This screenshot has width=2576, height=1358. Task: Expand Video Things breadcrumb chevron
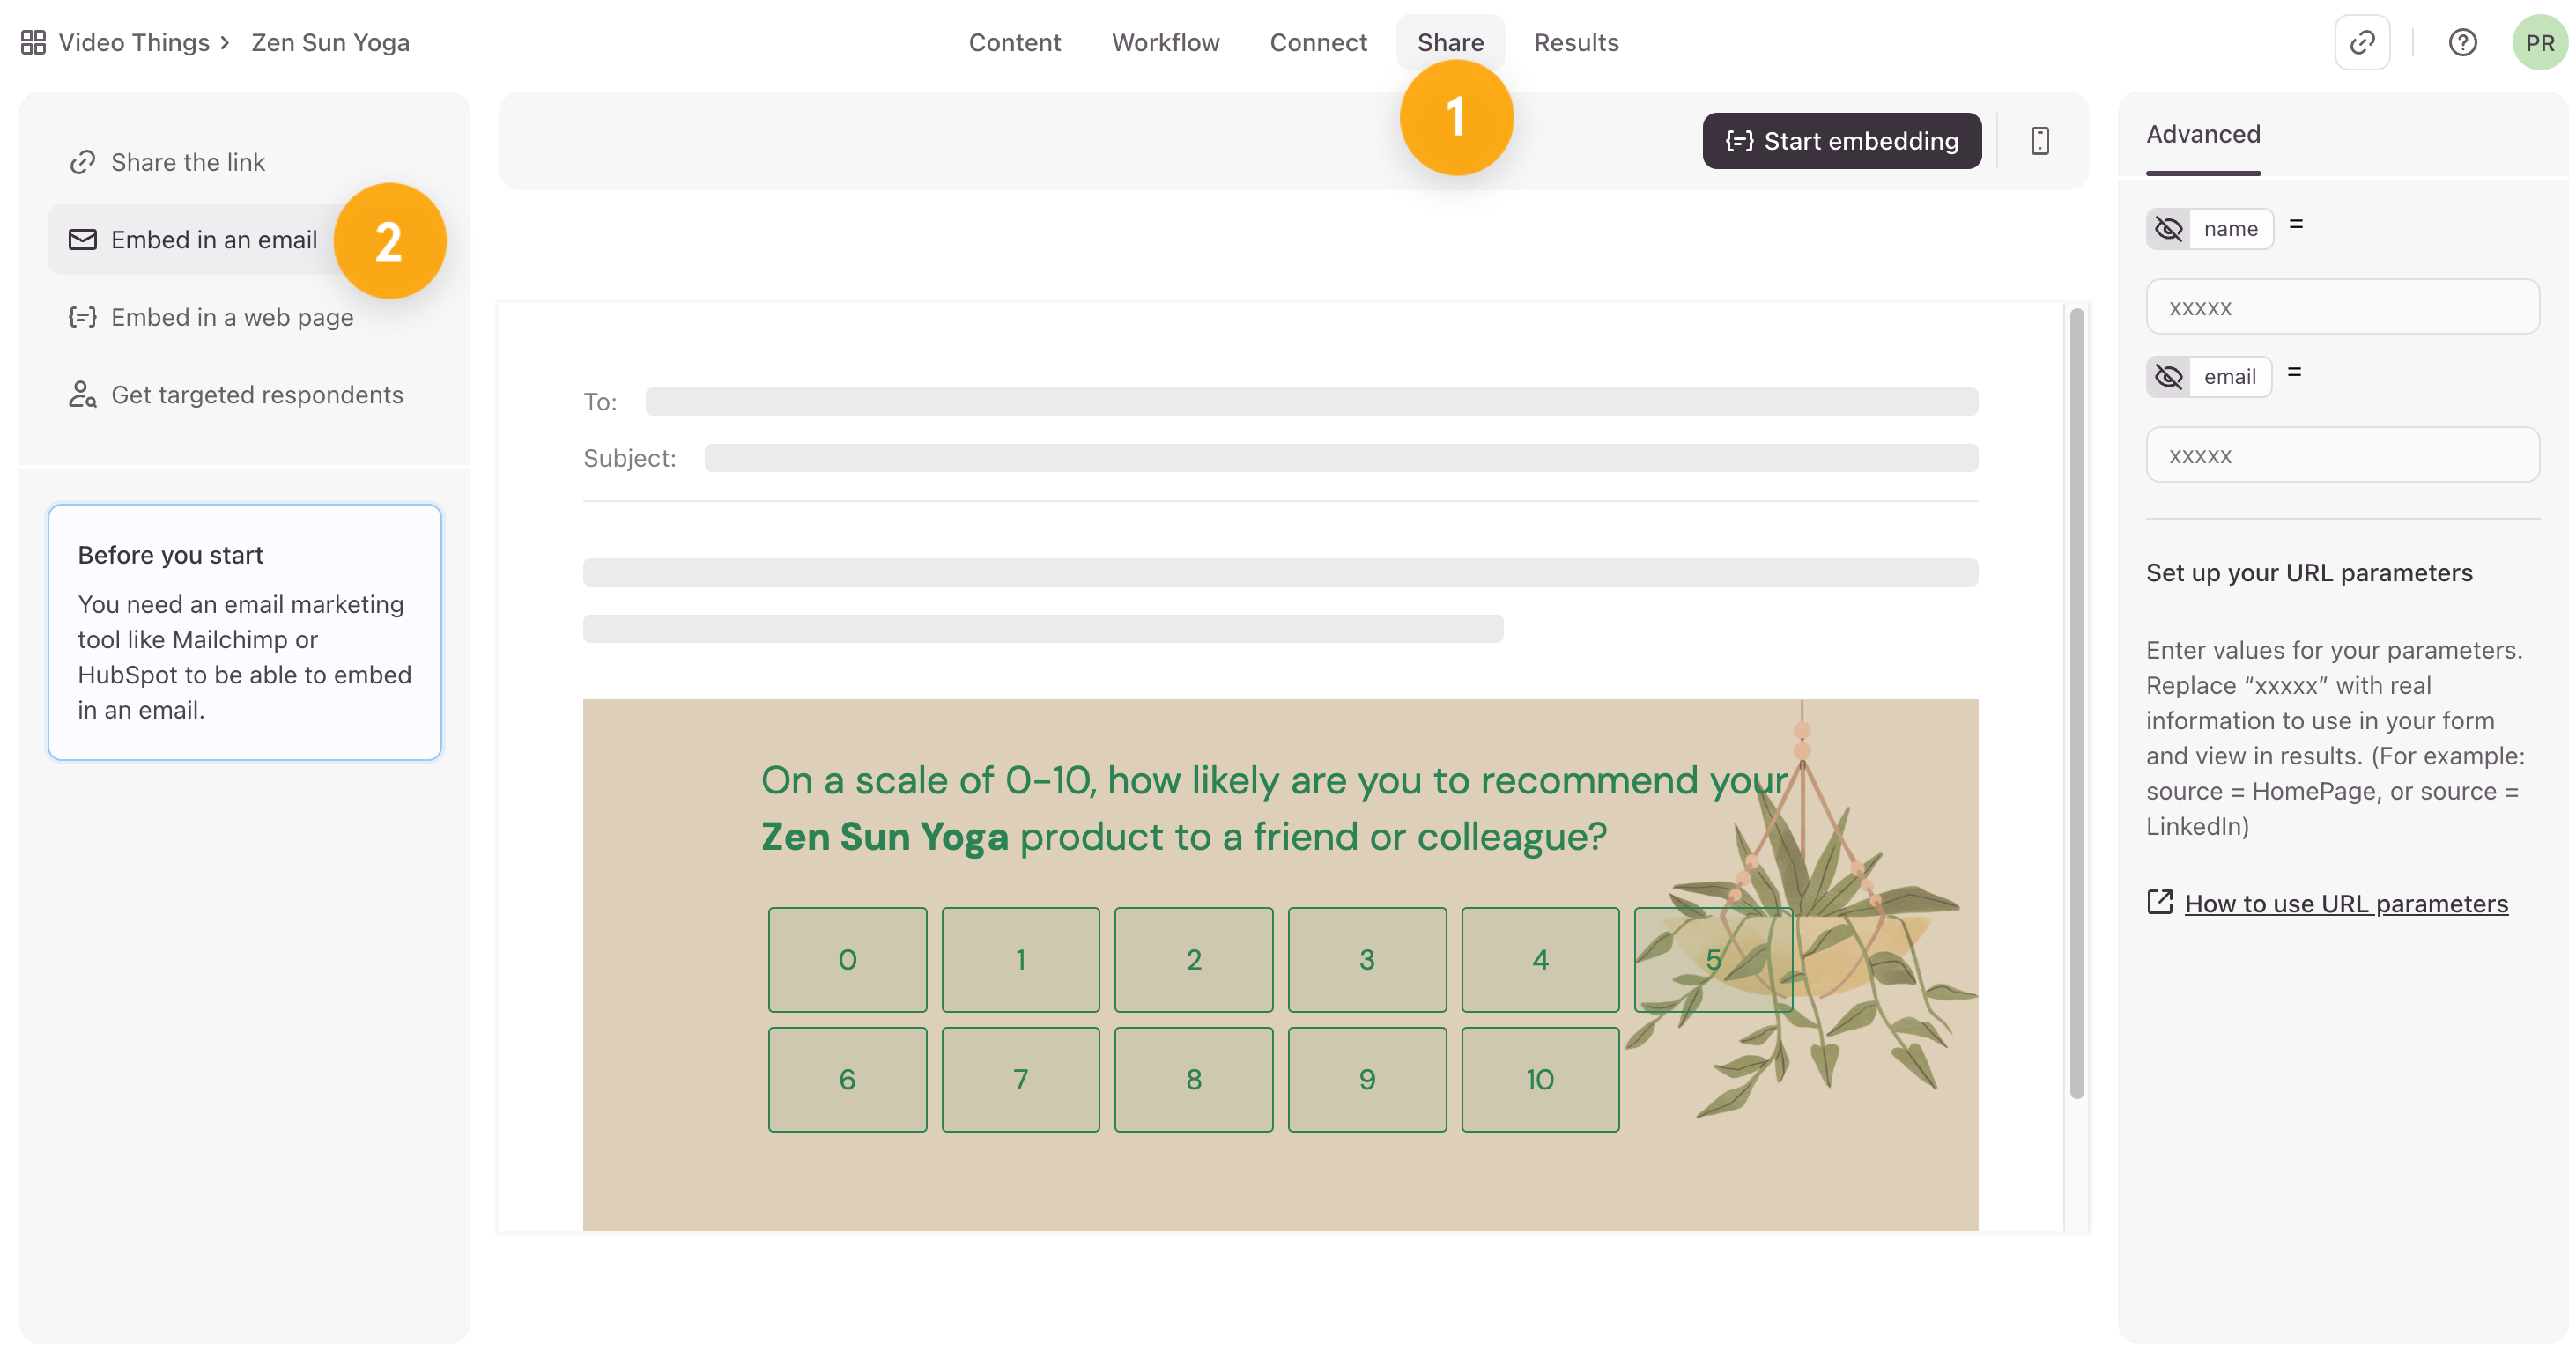[225, 42]
